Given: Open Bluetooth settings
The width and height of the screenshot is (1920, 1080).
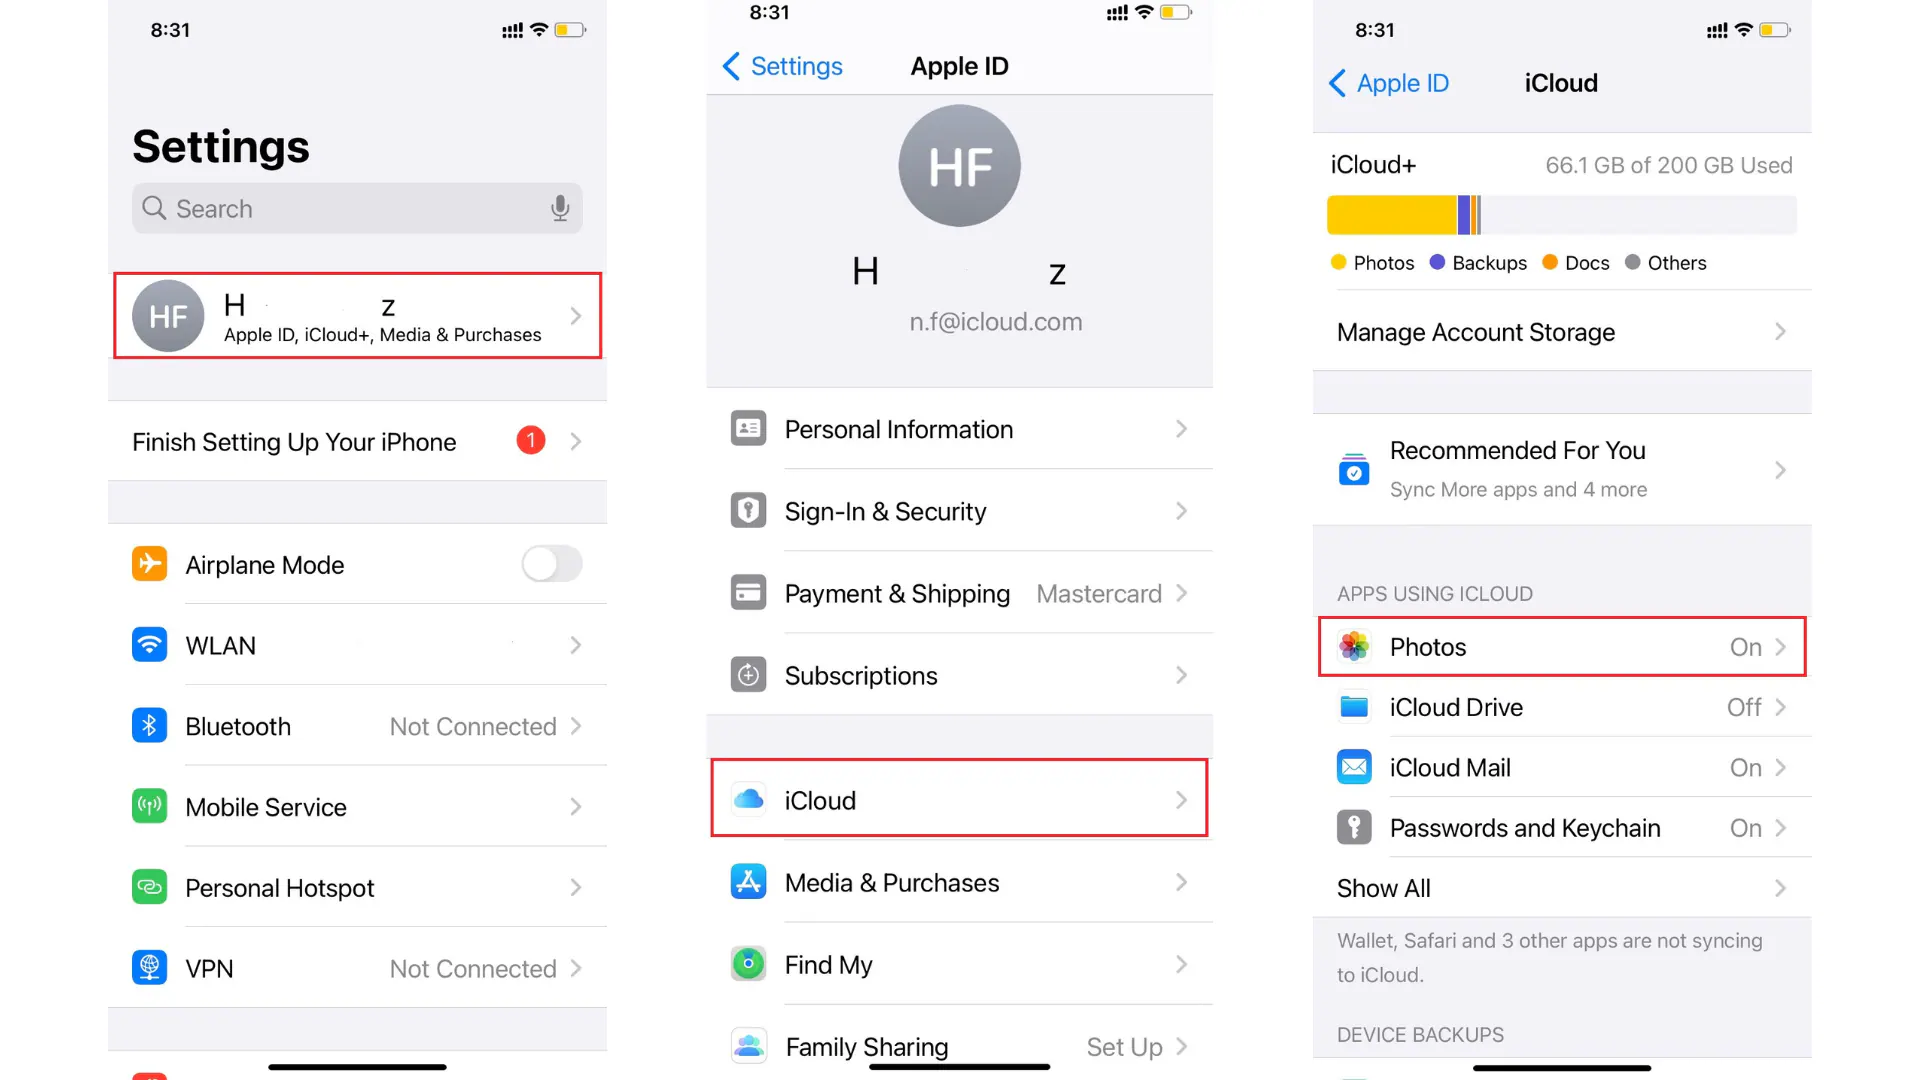Looking at the screenshot, I should pos(356,725).
